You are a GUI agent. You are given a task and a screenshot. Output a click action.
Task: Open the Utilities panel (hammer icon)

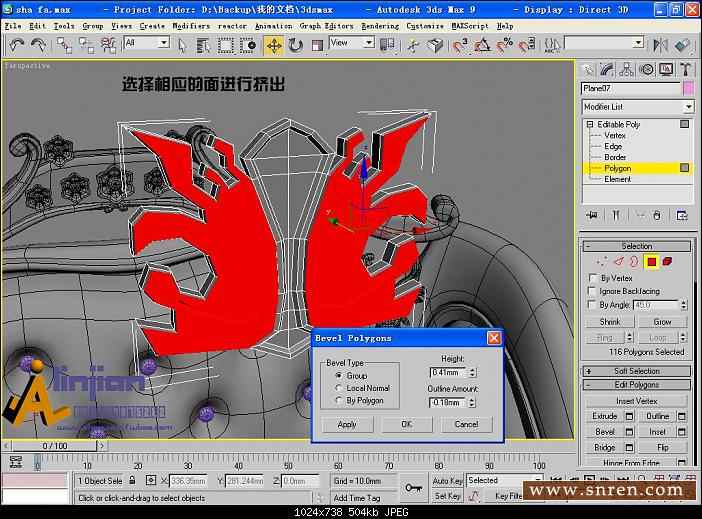(686, 69)
